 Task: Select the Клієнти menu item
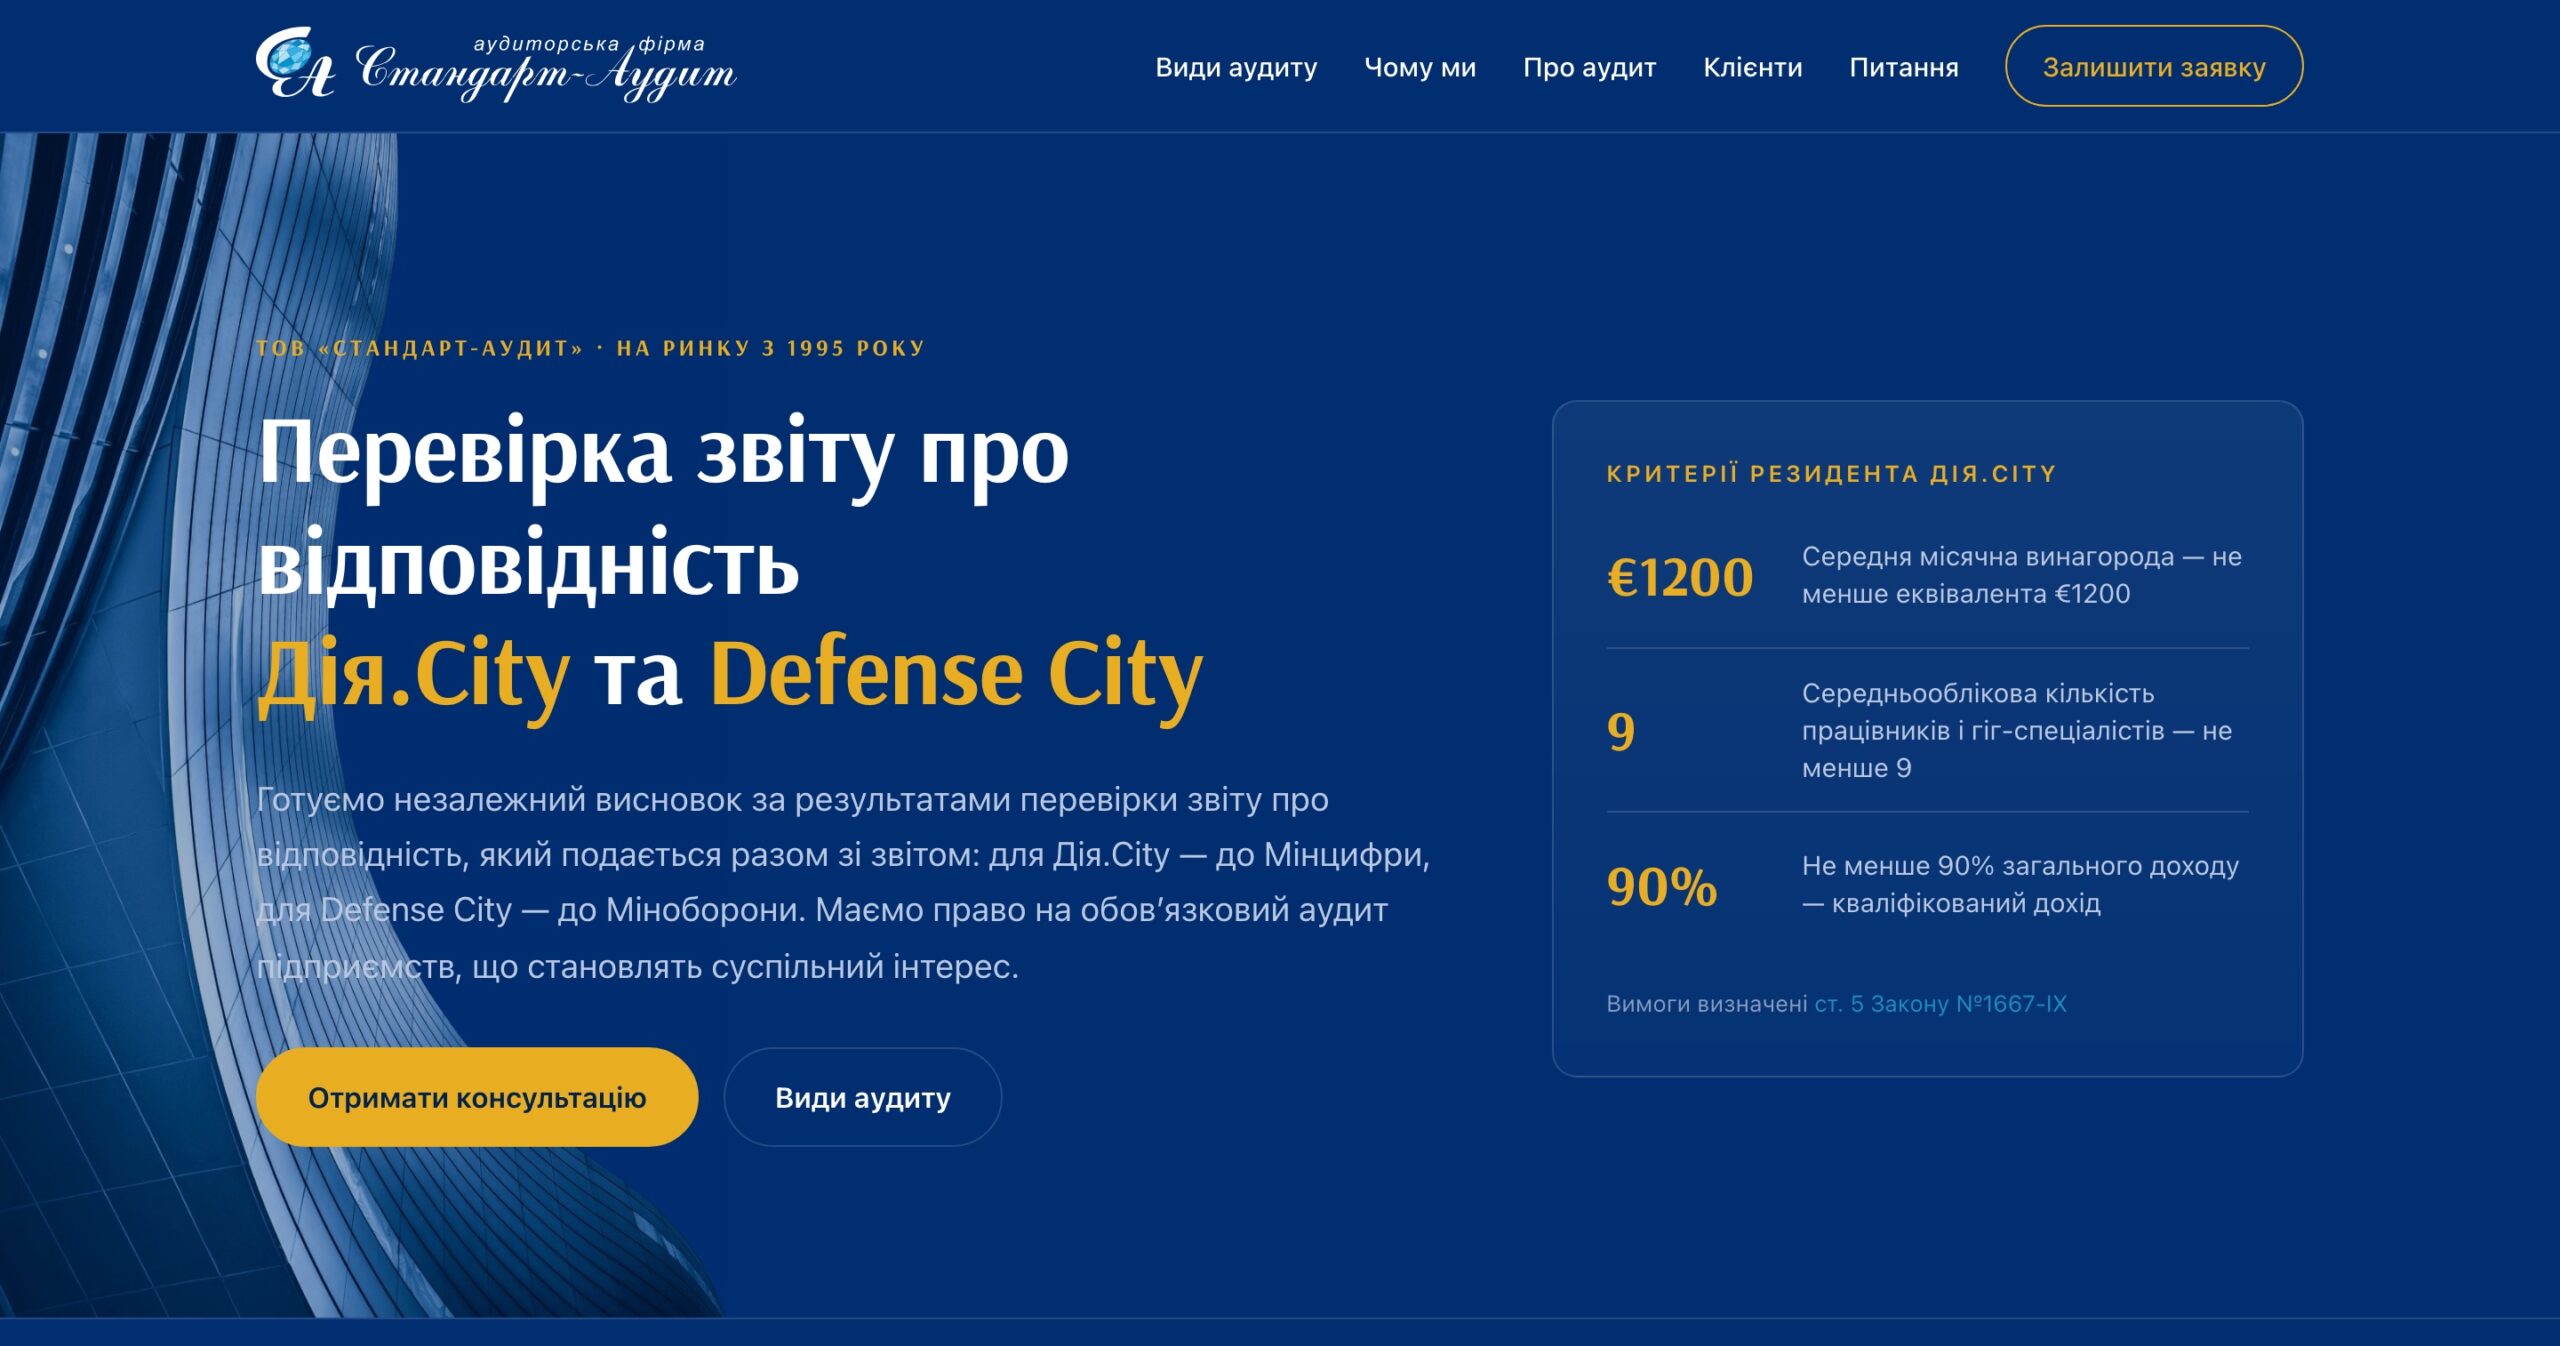pyautogui.click(x=1752, y=67)
